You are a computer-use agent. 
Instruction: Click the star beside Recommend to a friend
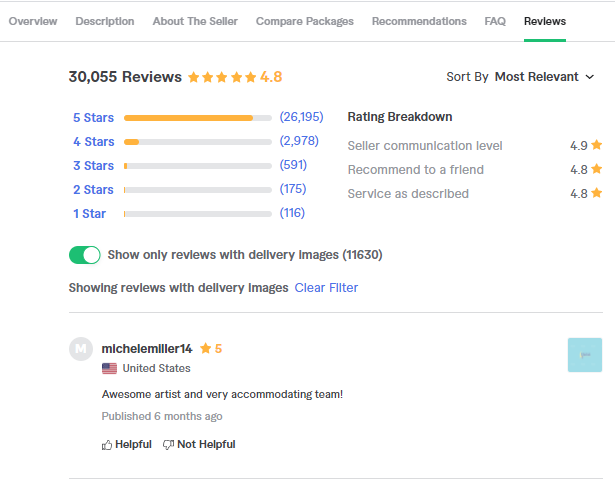pyautogui.click(x=597, y=169)
